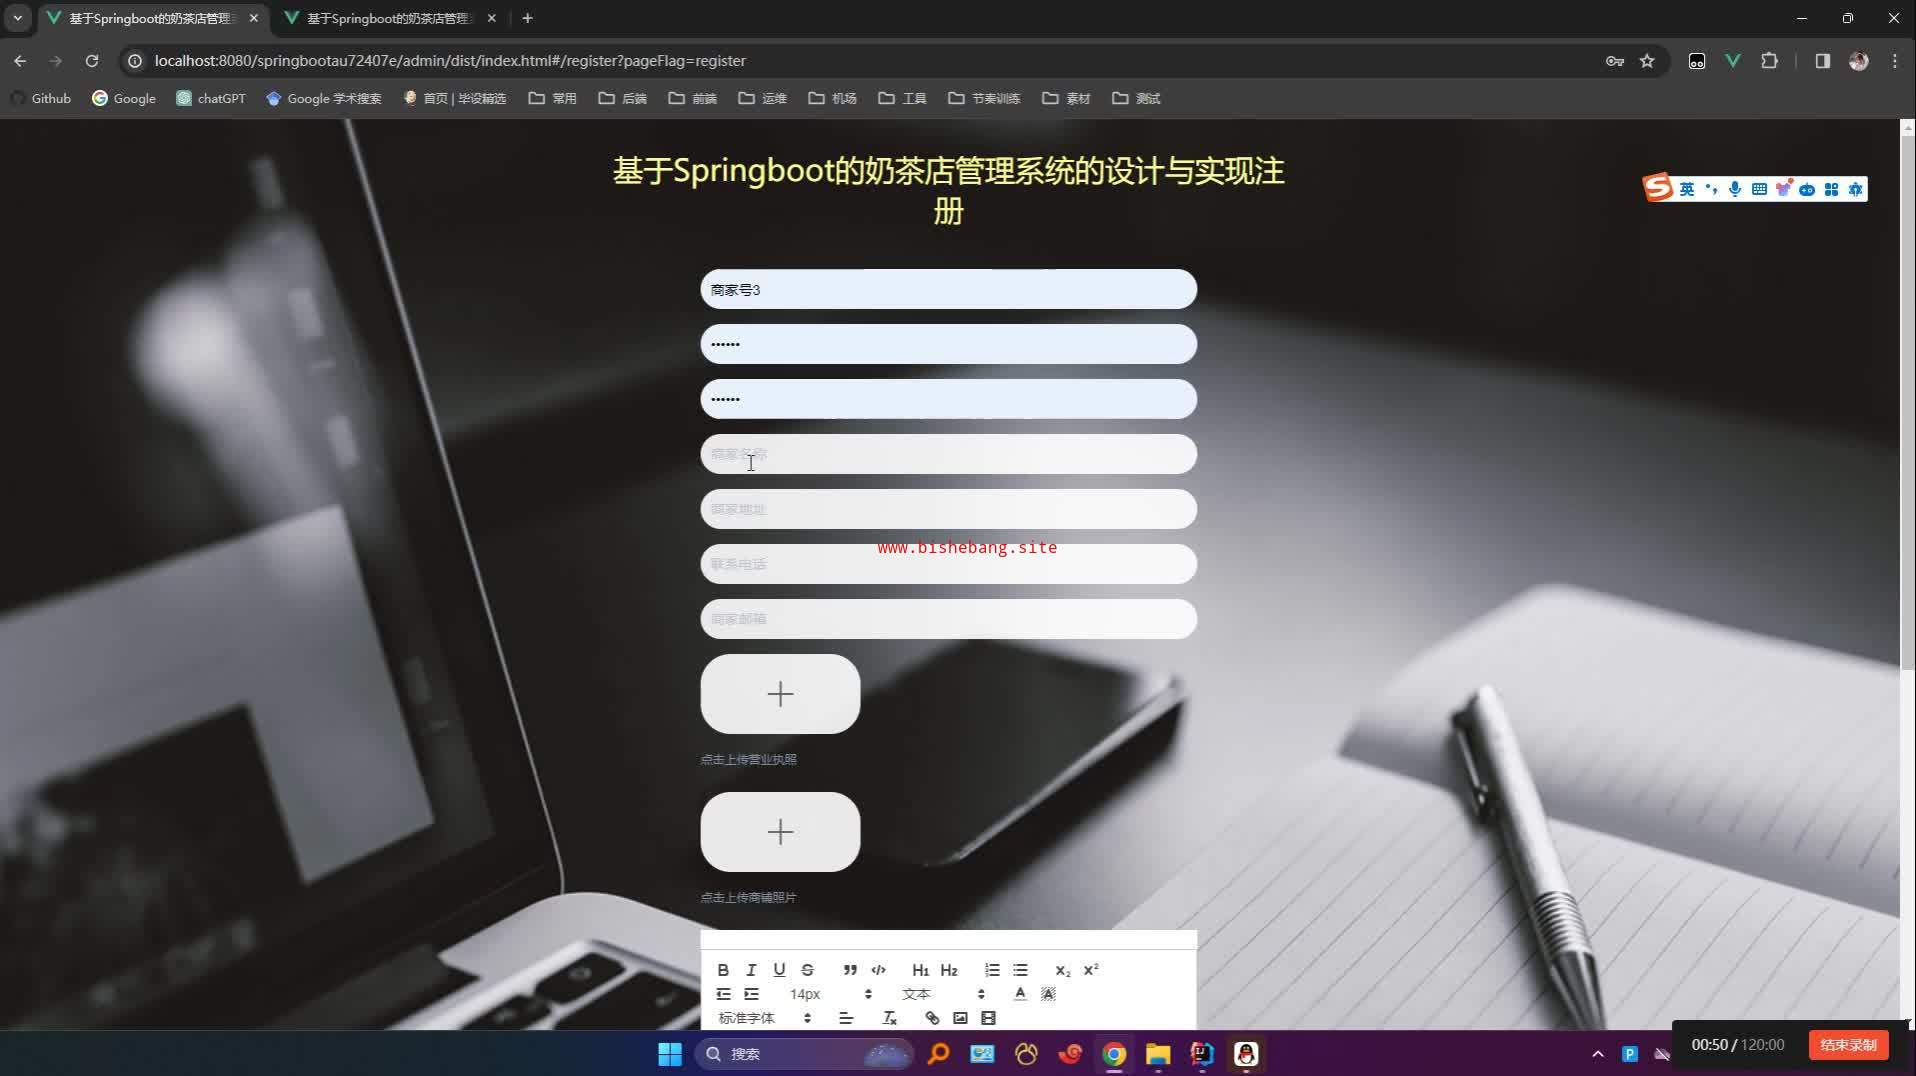The height and width of the screenshot is (1076, 1916).
Task: Expand the 前端 bookmark folder
Action: tap(692, 98)
